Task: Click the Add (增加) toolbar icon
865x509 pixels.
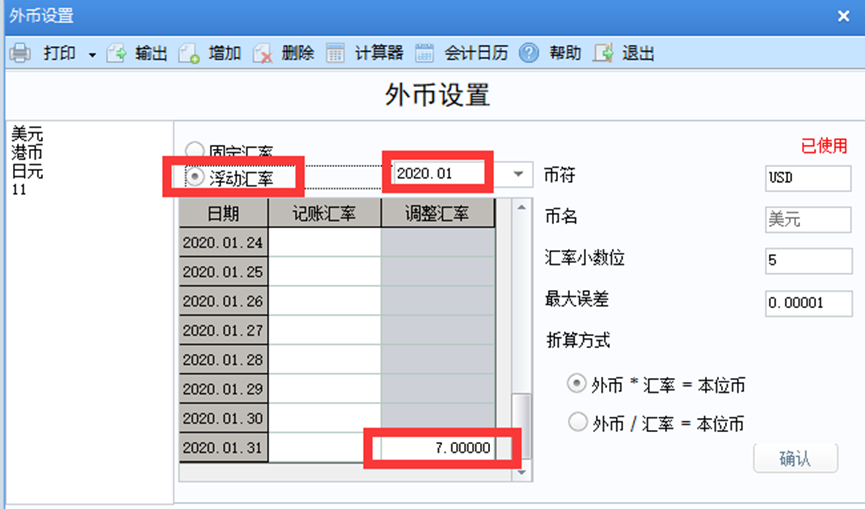Action: pyautogui.click(x=190, y=53)
